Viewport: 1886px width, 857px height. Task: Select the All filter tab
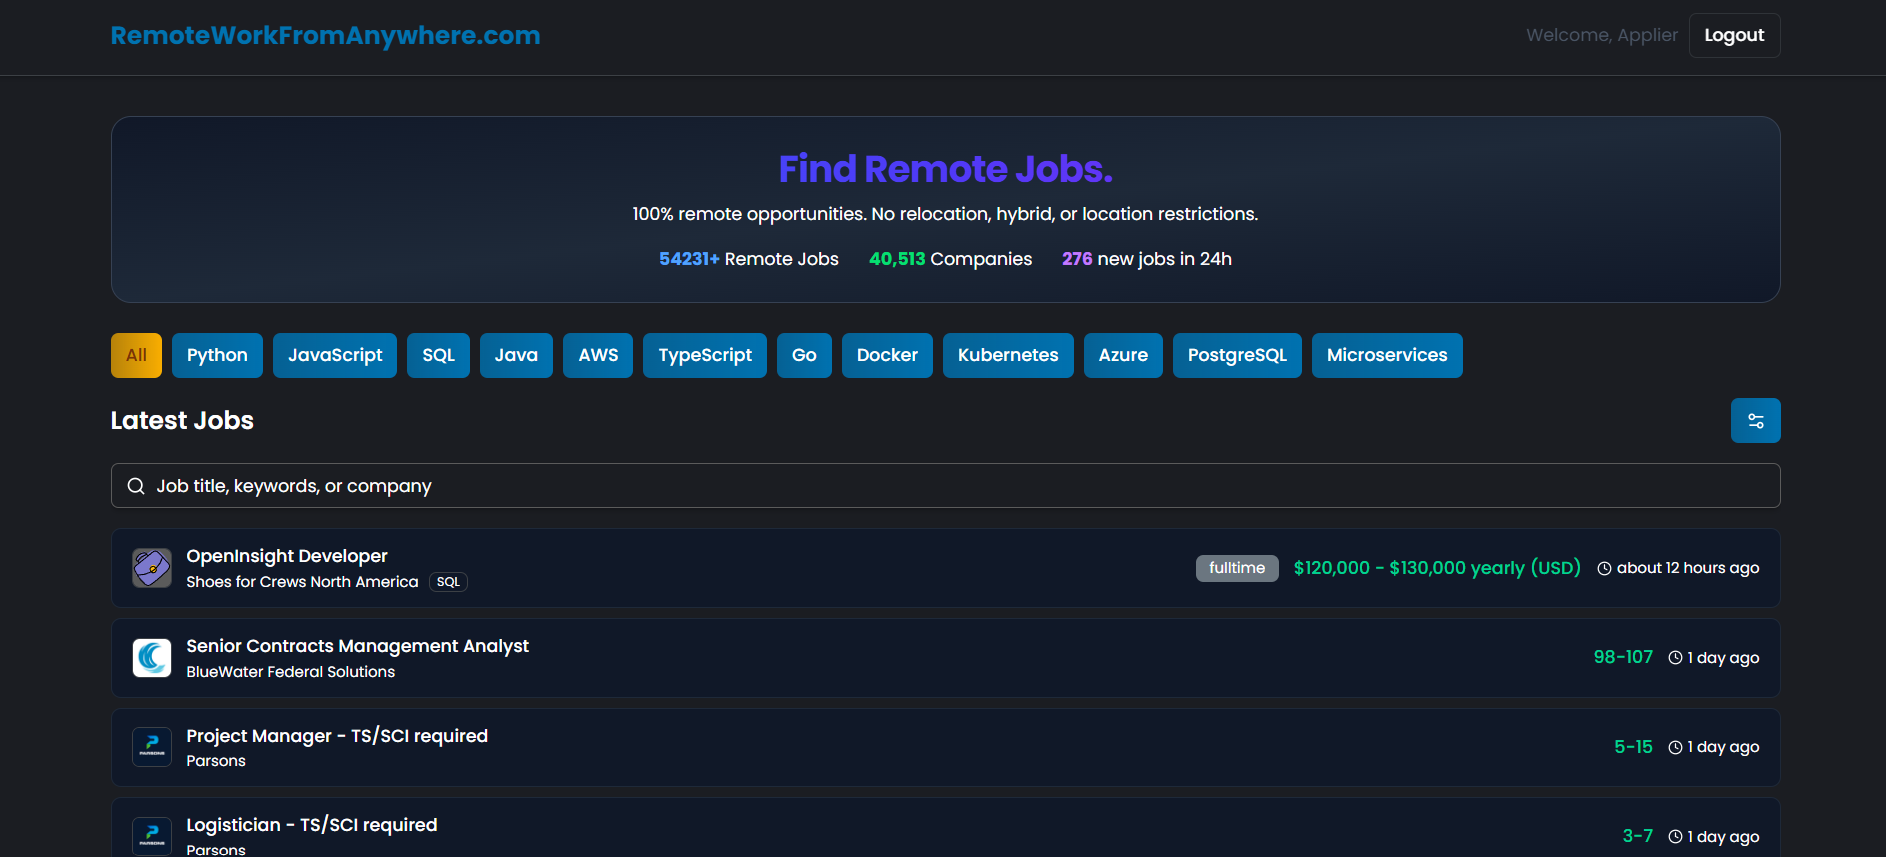click(x=136, y=355)
